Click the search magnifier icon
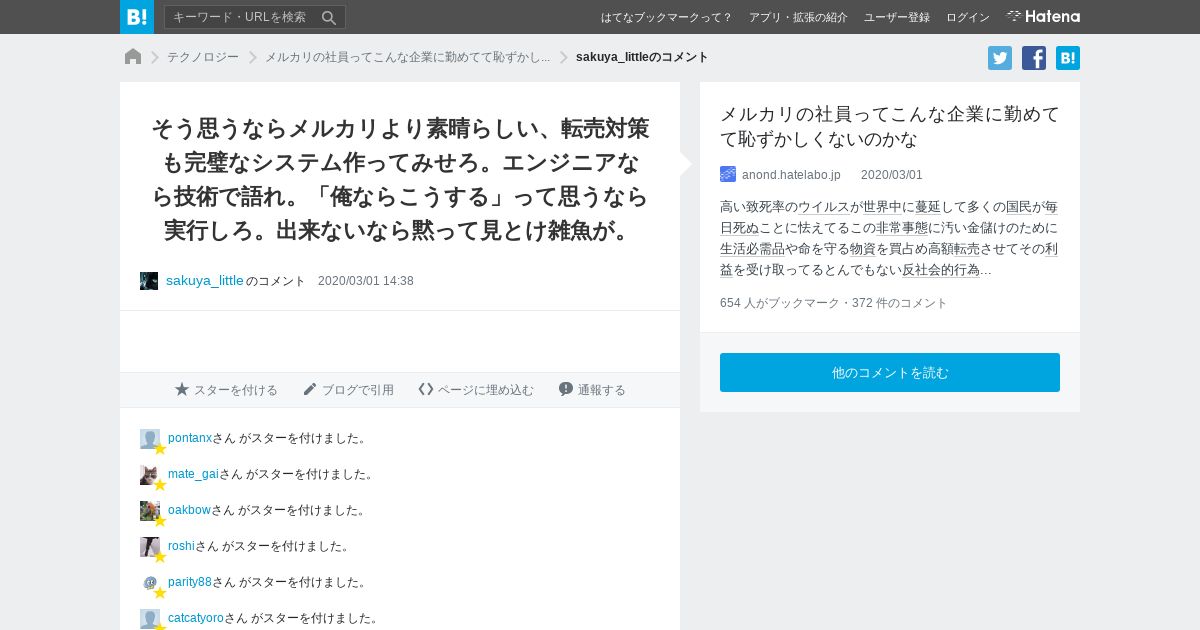This screenshot has height=630, width=1200. pyautogui.click(x=329, y=17)
